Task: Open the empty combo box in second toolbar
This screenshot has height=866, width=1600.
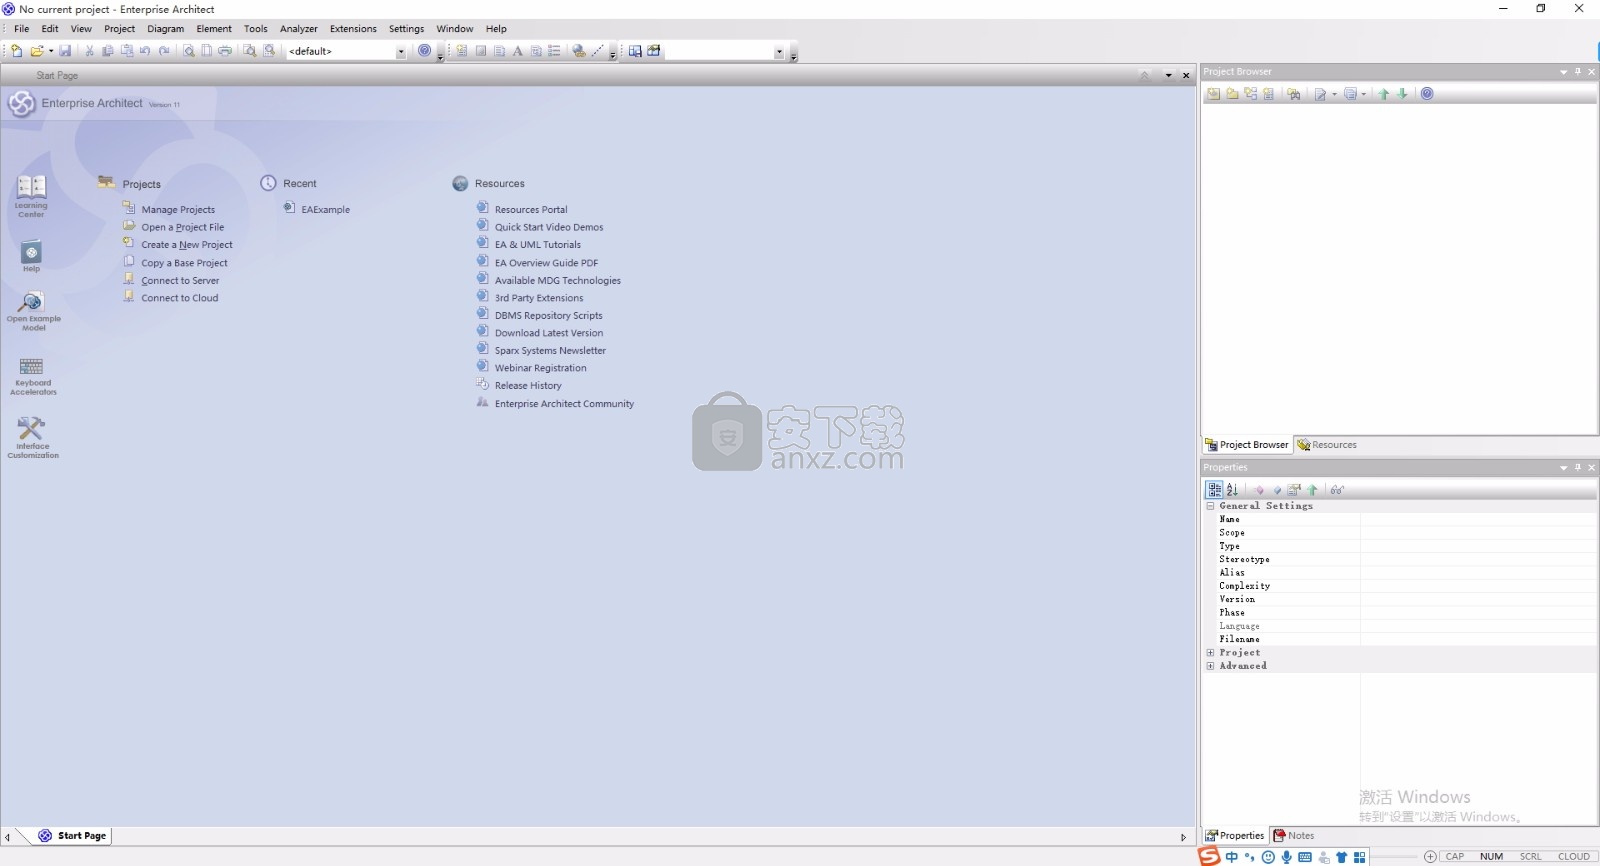Action: tap(779, 52)
